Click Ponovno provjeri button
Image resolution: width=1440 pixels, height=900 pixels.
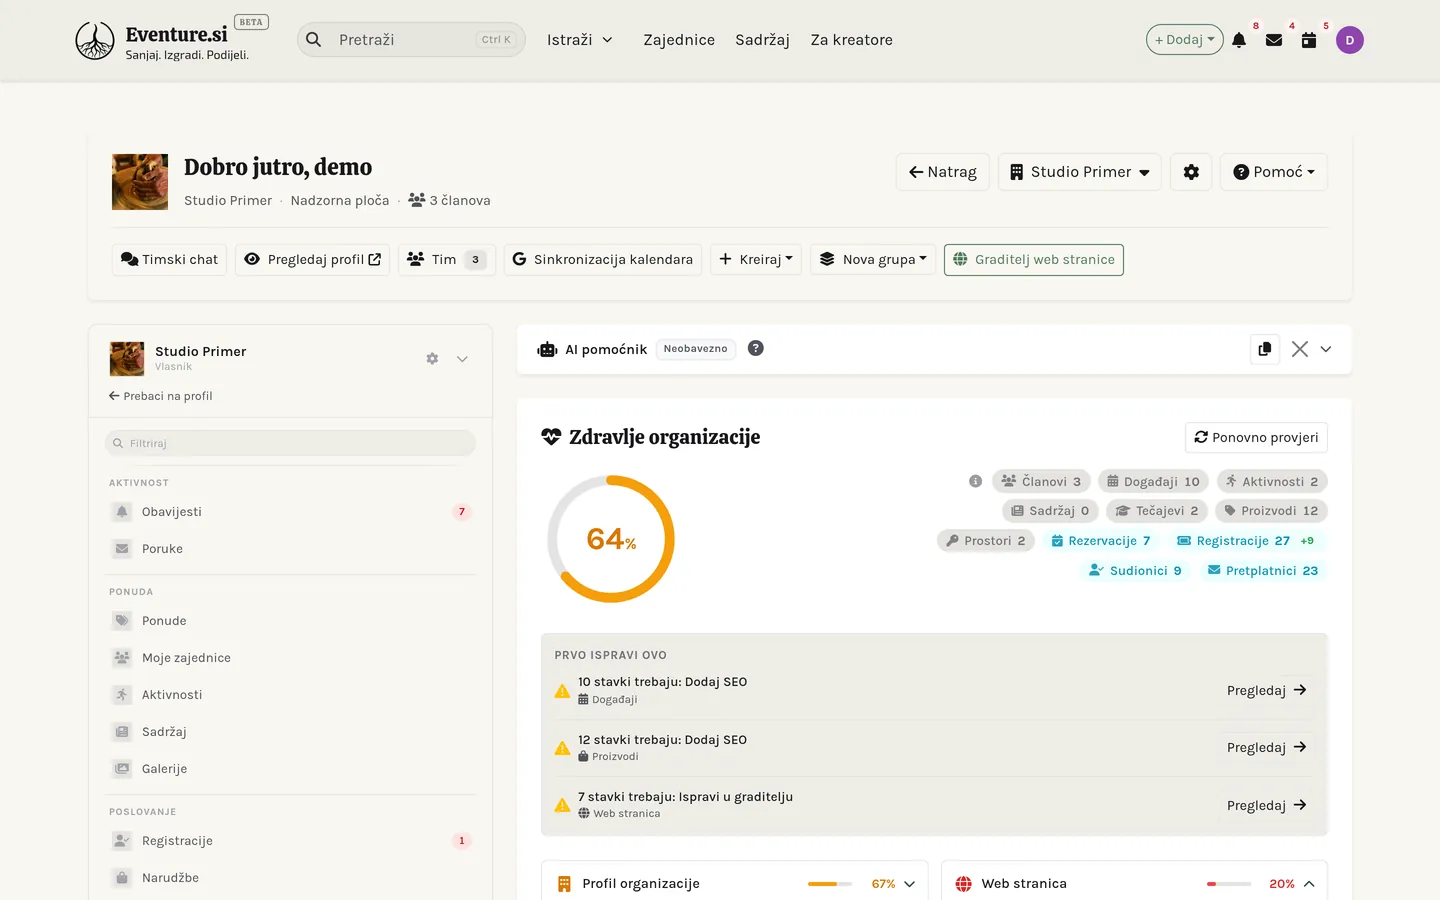(1256, 437)
